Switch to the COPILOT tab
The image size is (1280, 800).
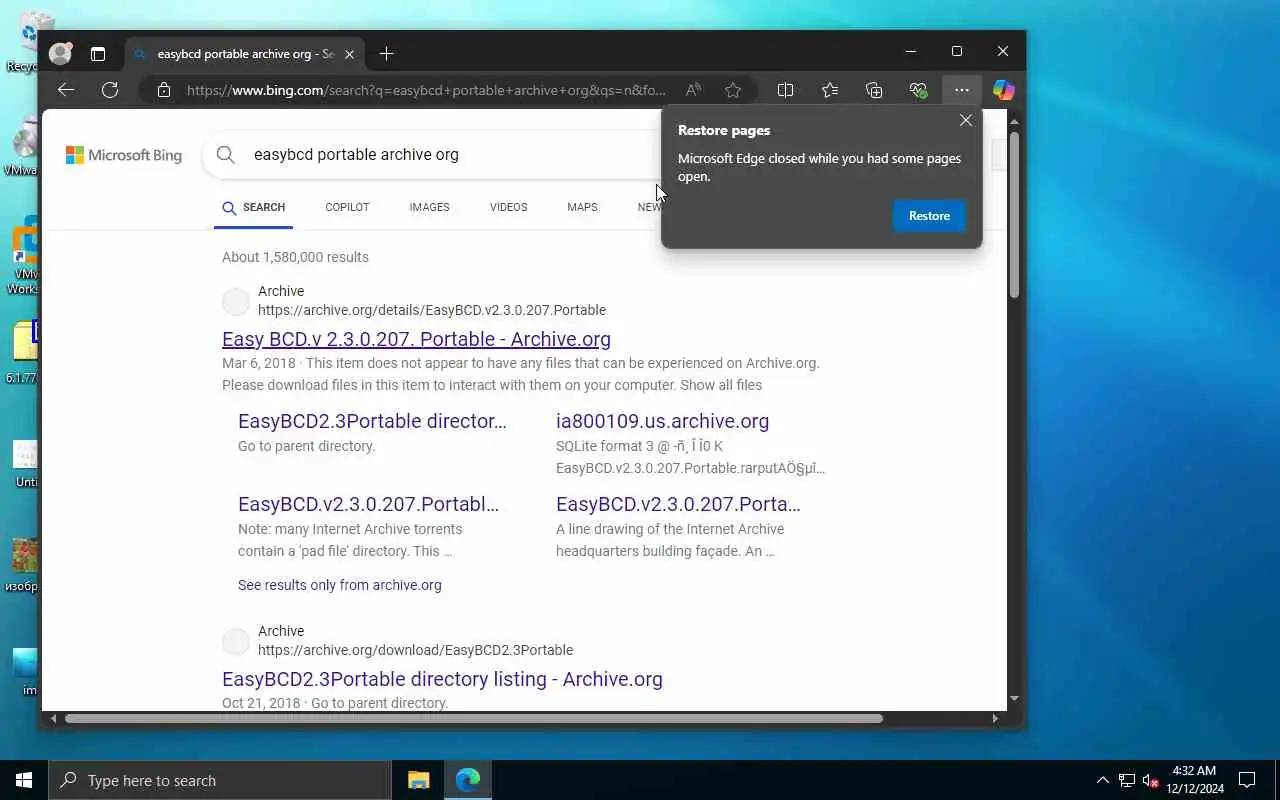[347, 207]
